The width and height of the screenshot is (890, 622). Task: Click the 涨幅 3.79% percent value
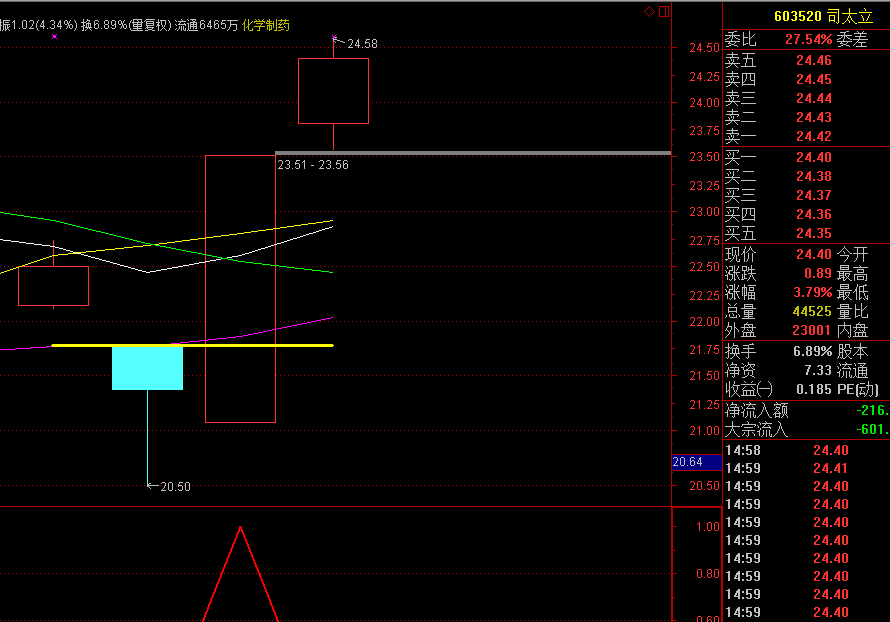pyautogui.click(x=813, y=292)
